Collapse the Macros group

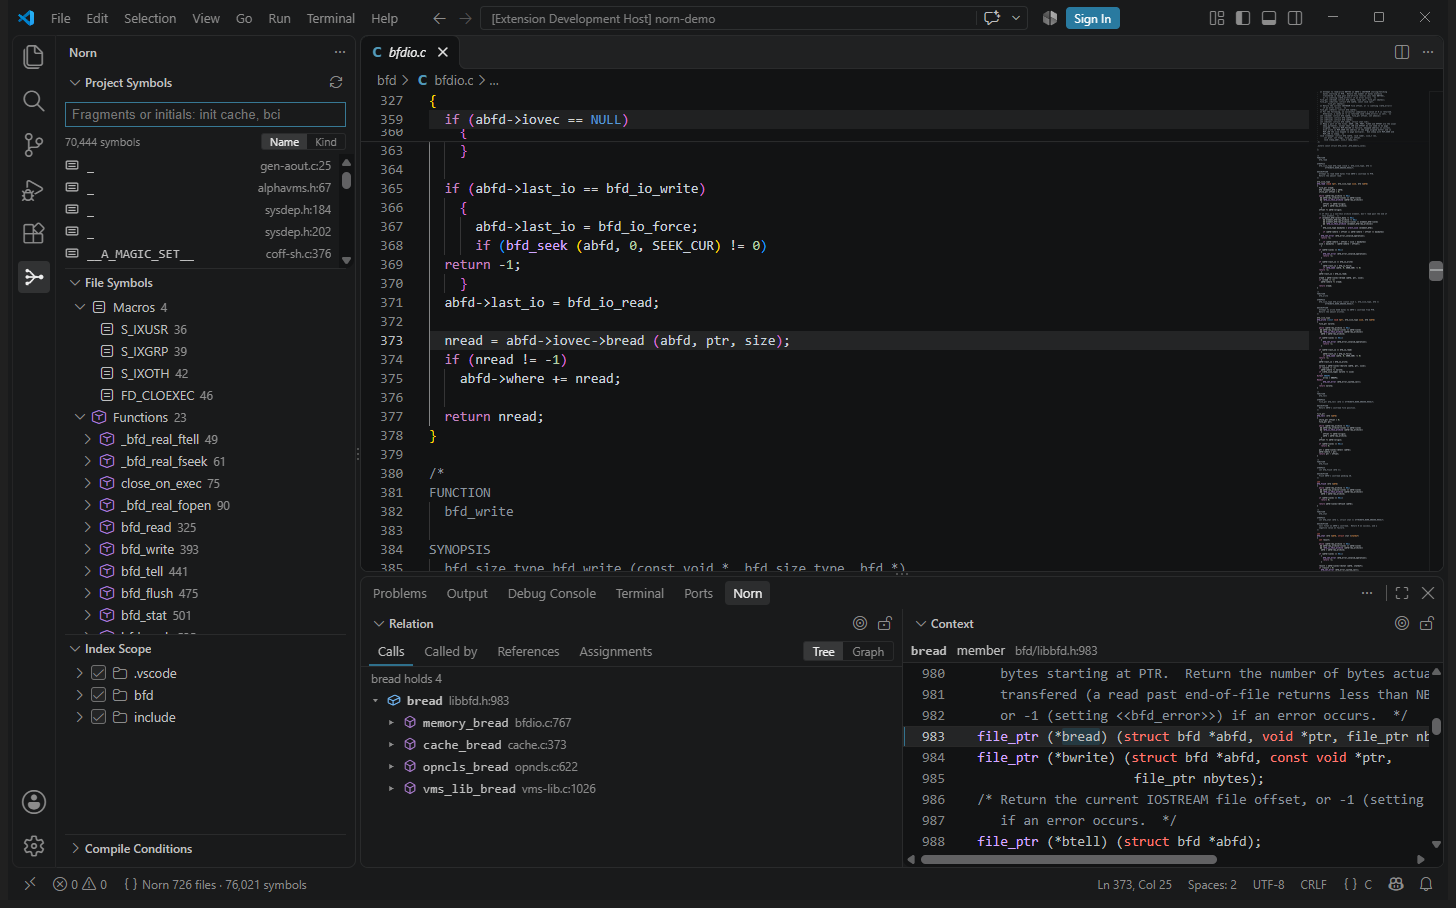80,307
